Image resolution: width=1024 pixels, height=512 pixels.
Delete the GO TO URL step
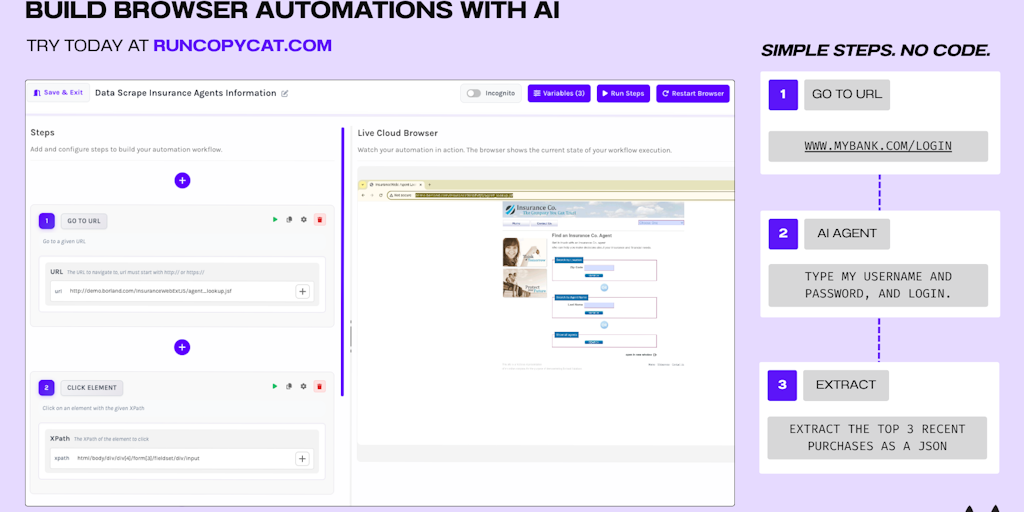coord(319,220)
